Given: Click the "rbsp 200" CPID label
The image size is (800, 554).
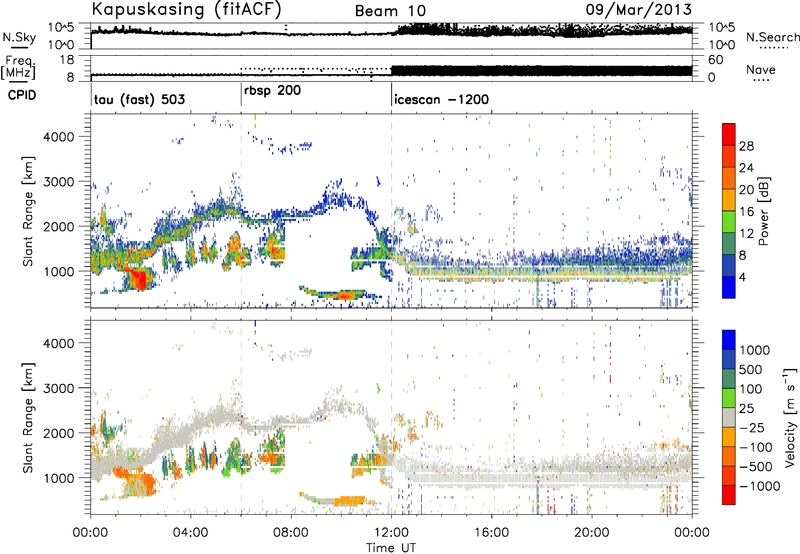Looking at the screenshot, I should click(272, 91).
